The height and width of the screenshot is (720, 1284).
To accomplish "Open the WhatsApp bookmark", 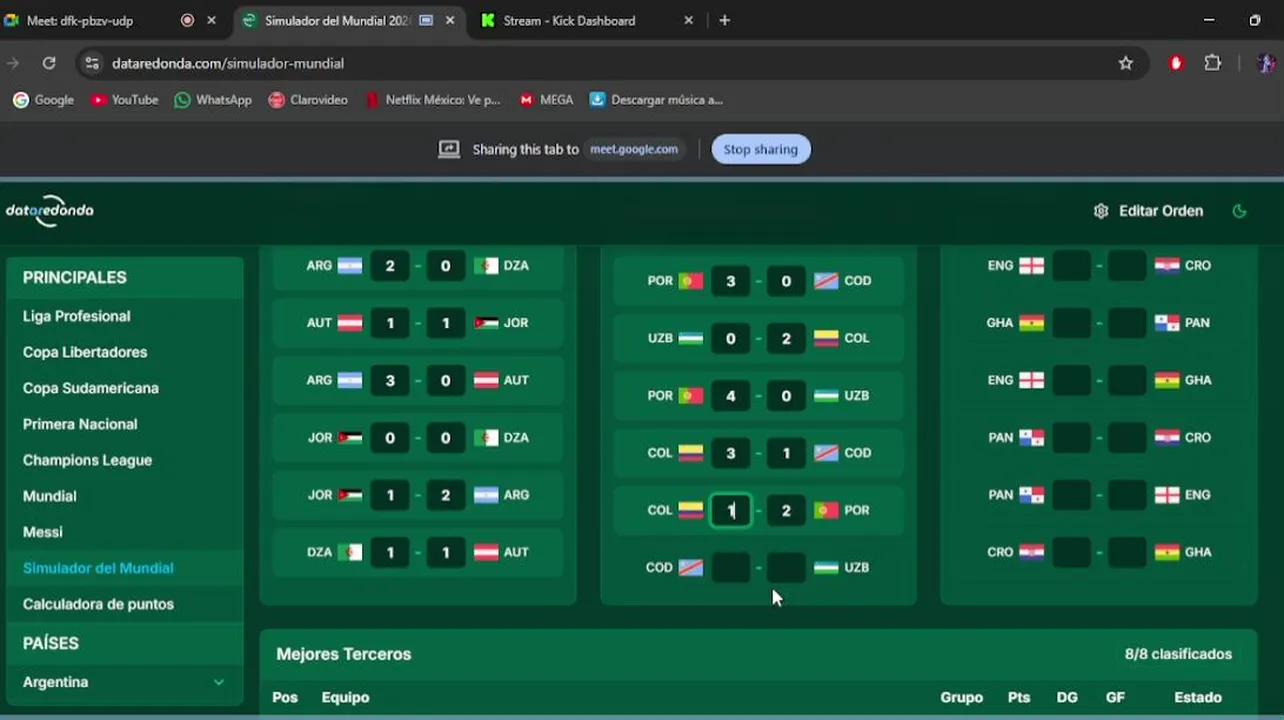I will pos(213,100).
